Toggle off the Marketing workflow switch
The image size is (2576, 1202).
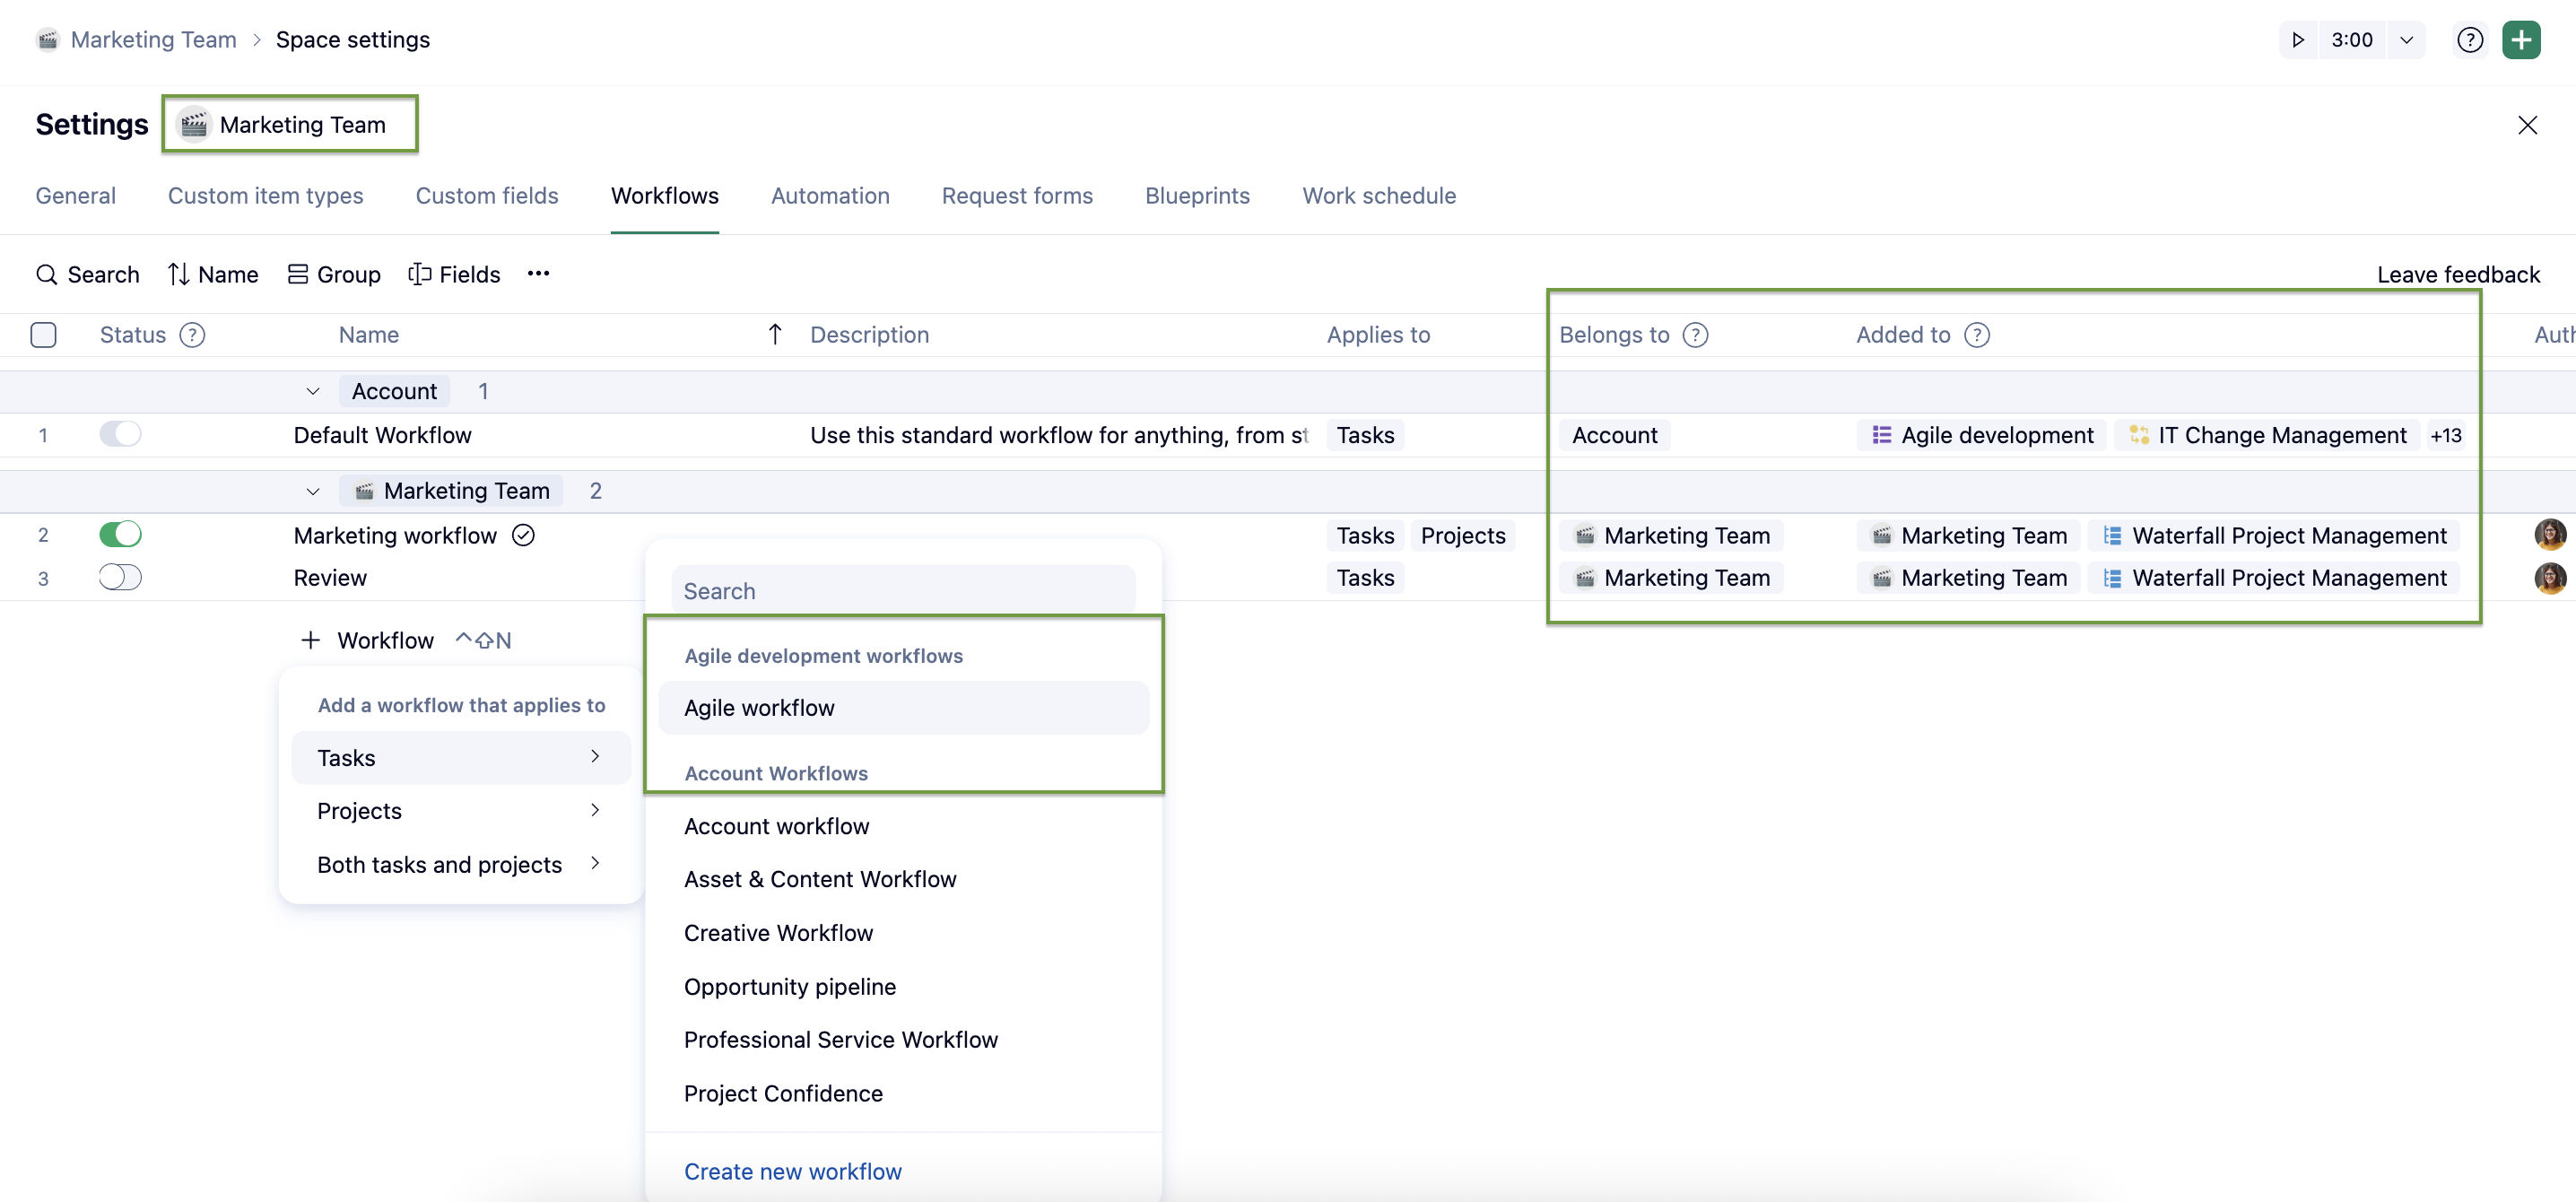coord(120,535)
